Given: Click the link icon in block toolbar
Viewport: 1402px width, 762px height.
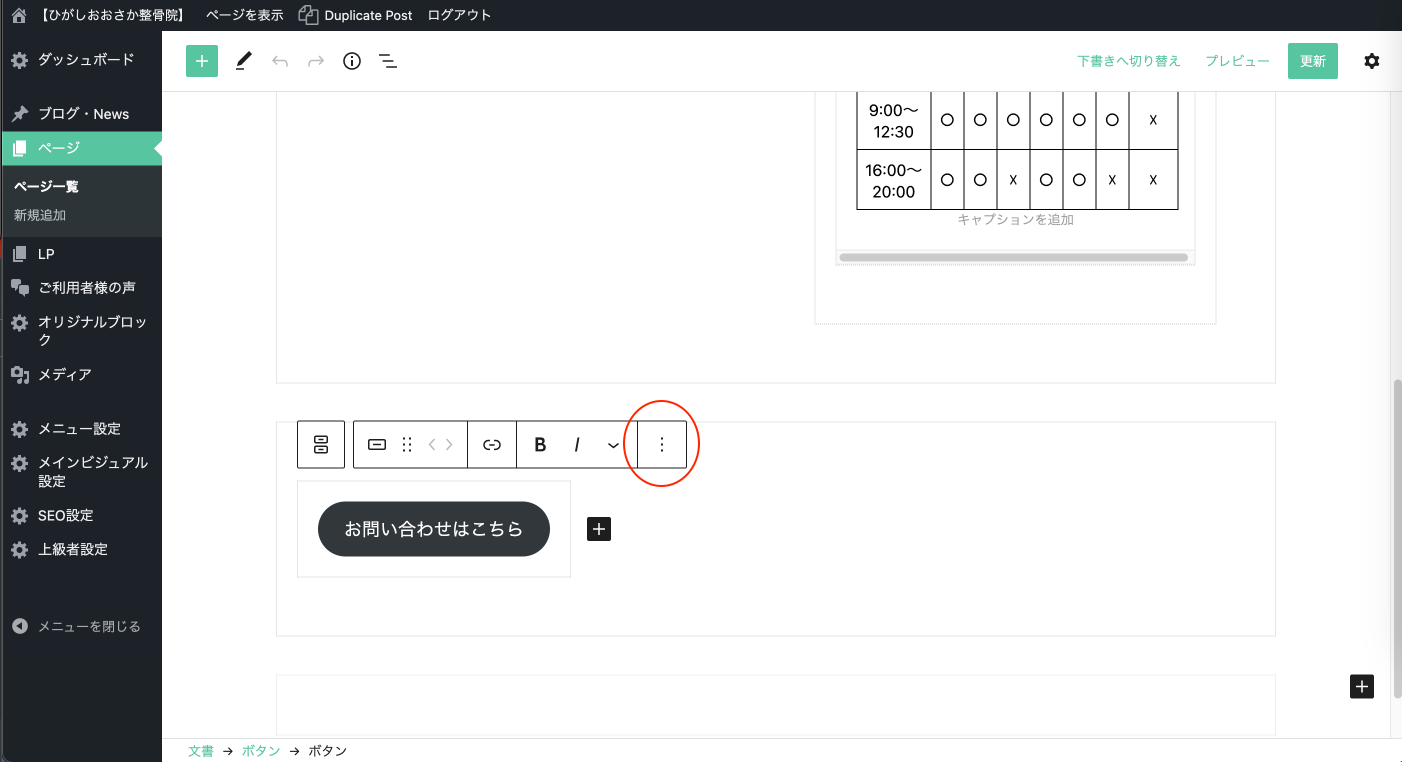Looking at the screenshot, I should click(x=492, y=445).
